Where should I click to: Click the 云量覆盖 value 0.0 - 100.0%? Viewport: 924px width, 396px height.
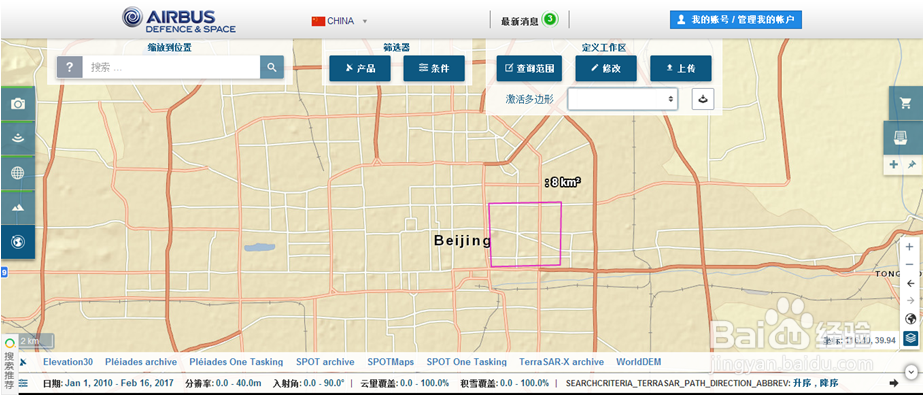point(424,383)
